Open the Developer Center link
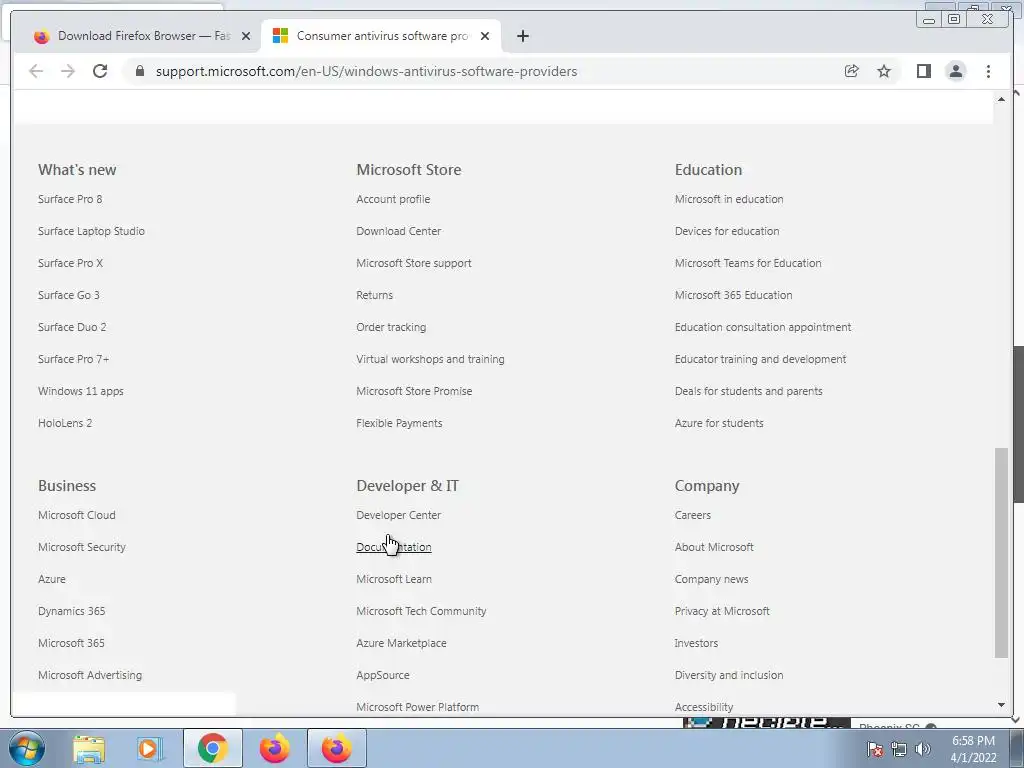 click(398, 515)
